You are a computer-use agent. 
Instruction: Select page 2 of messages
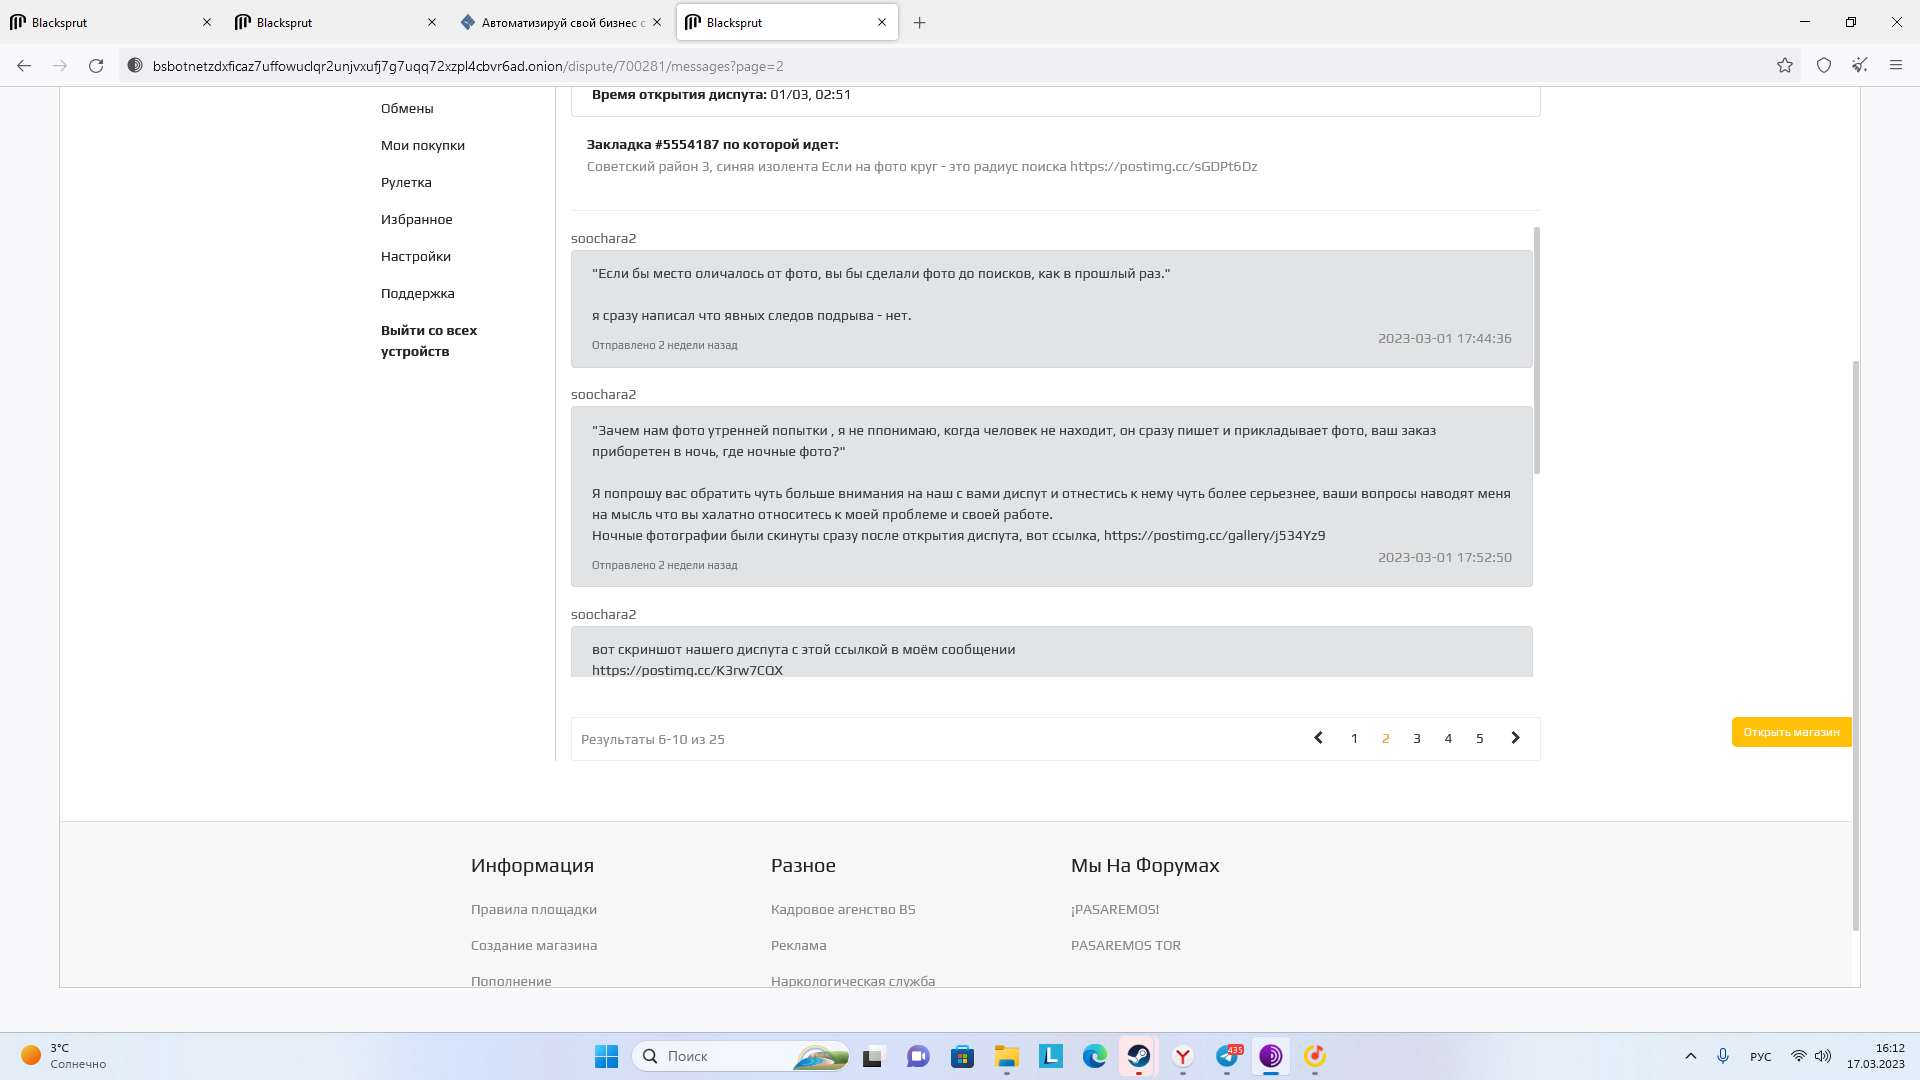point(1385,738)
